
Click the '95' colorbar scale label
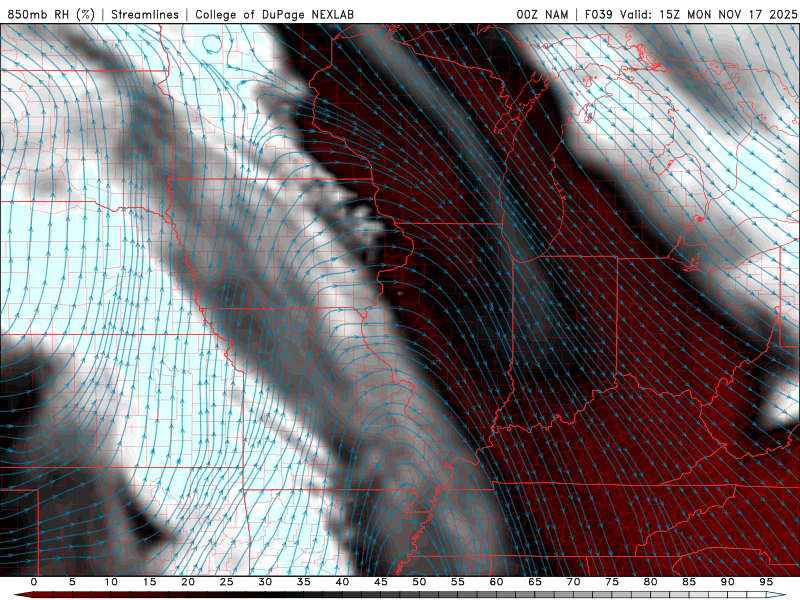point(765,582)
